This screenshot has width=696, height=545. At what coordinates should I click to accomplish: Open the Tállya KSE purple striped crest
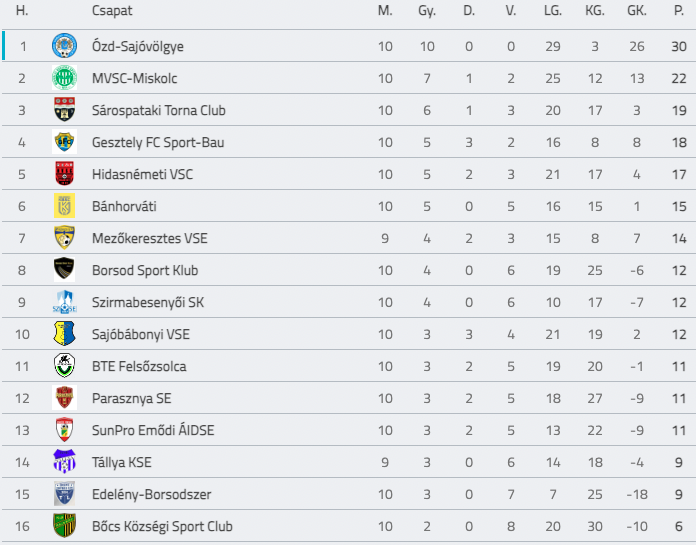coord(64,462)
